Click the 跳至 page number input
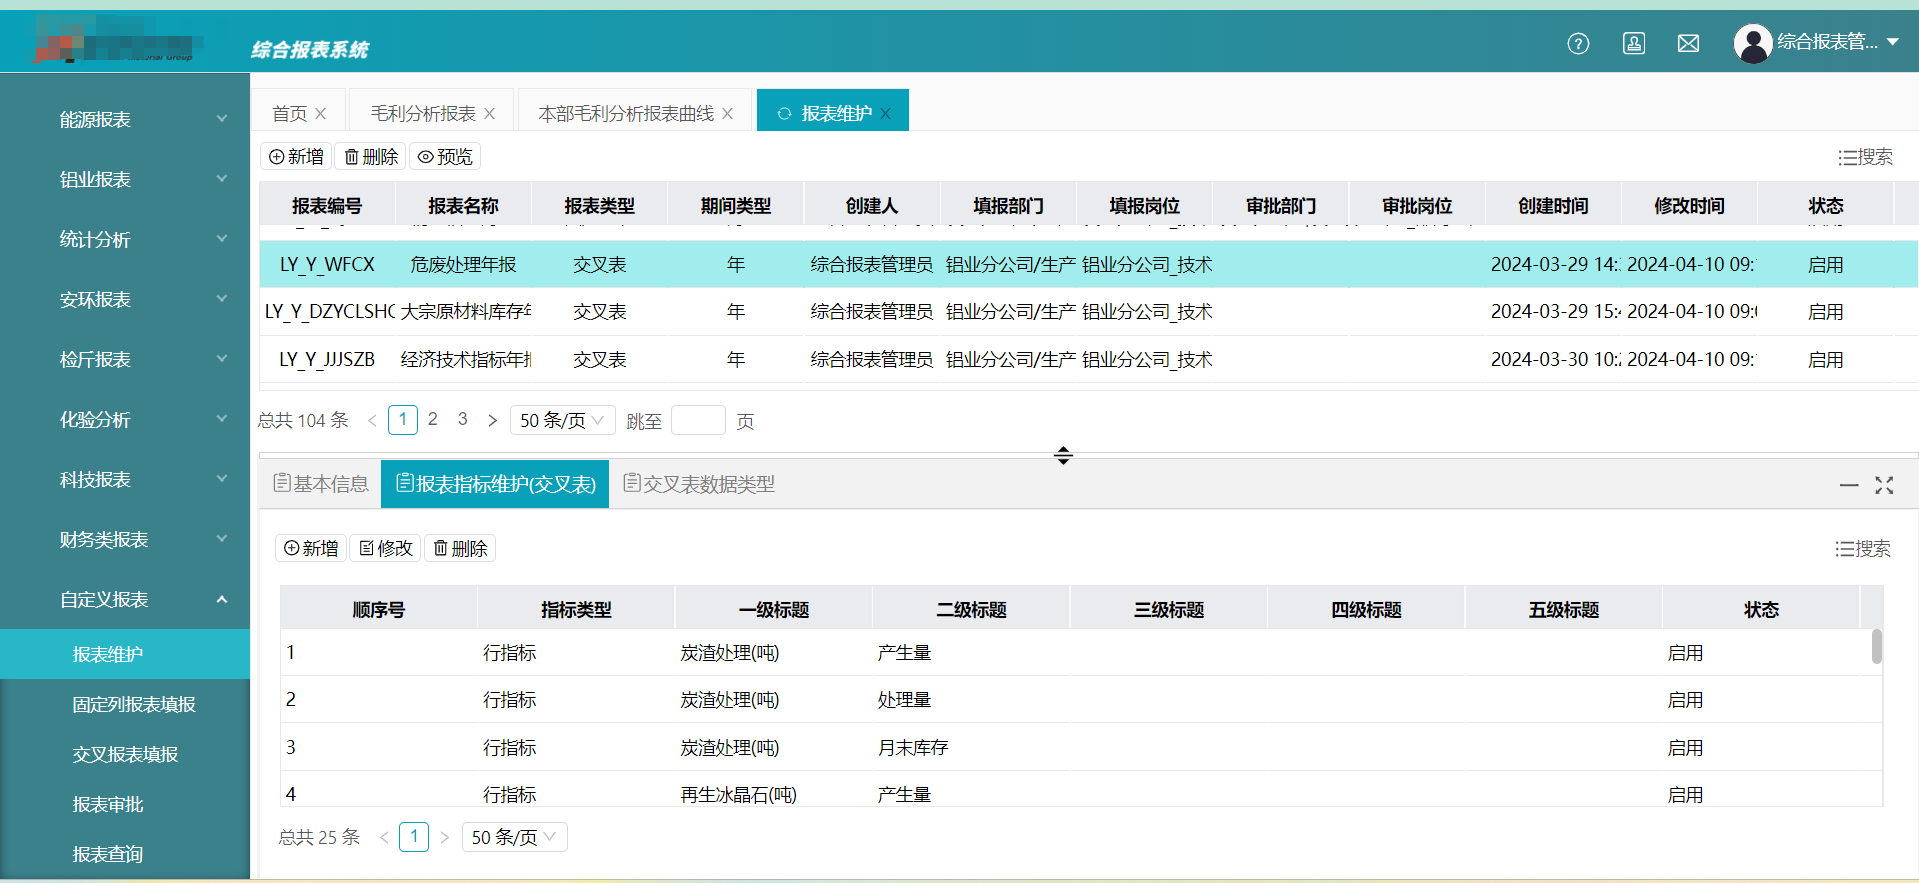1919x883 pixels. [698, 420]
